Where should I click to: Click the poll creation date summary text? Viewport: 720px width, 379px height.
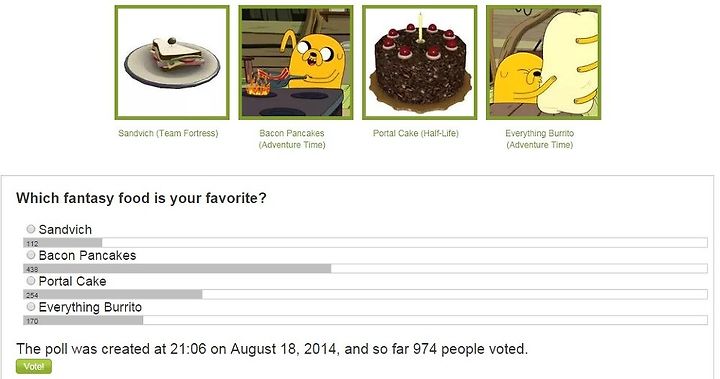pyautogui.click(x=272, y=349)
